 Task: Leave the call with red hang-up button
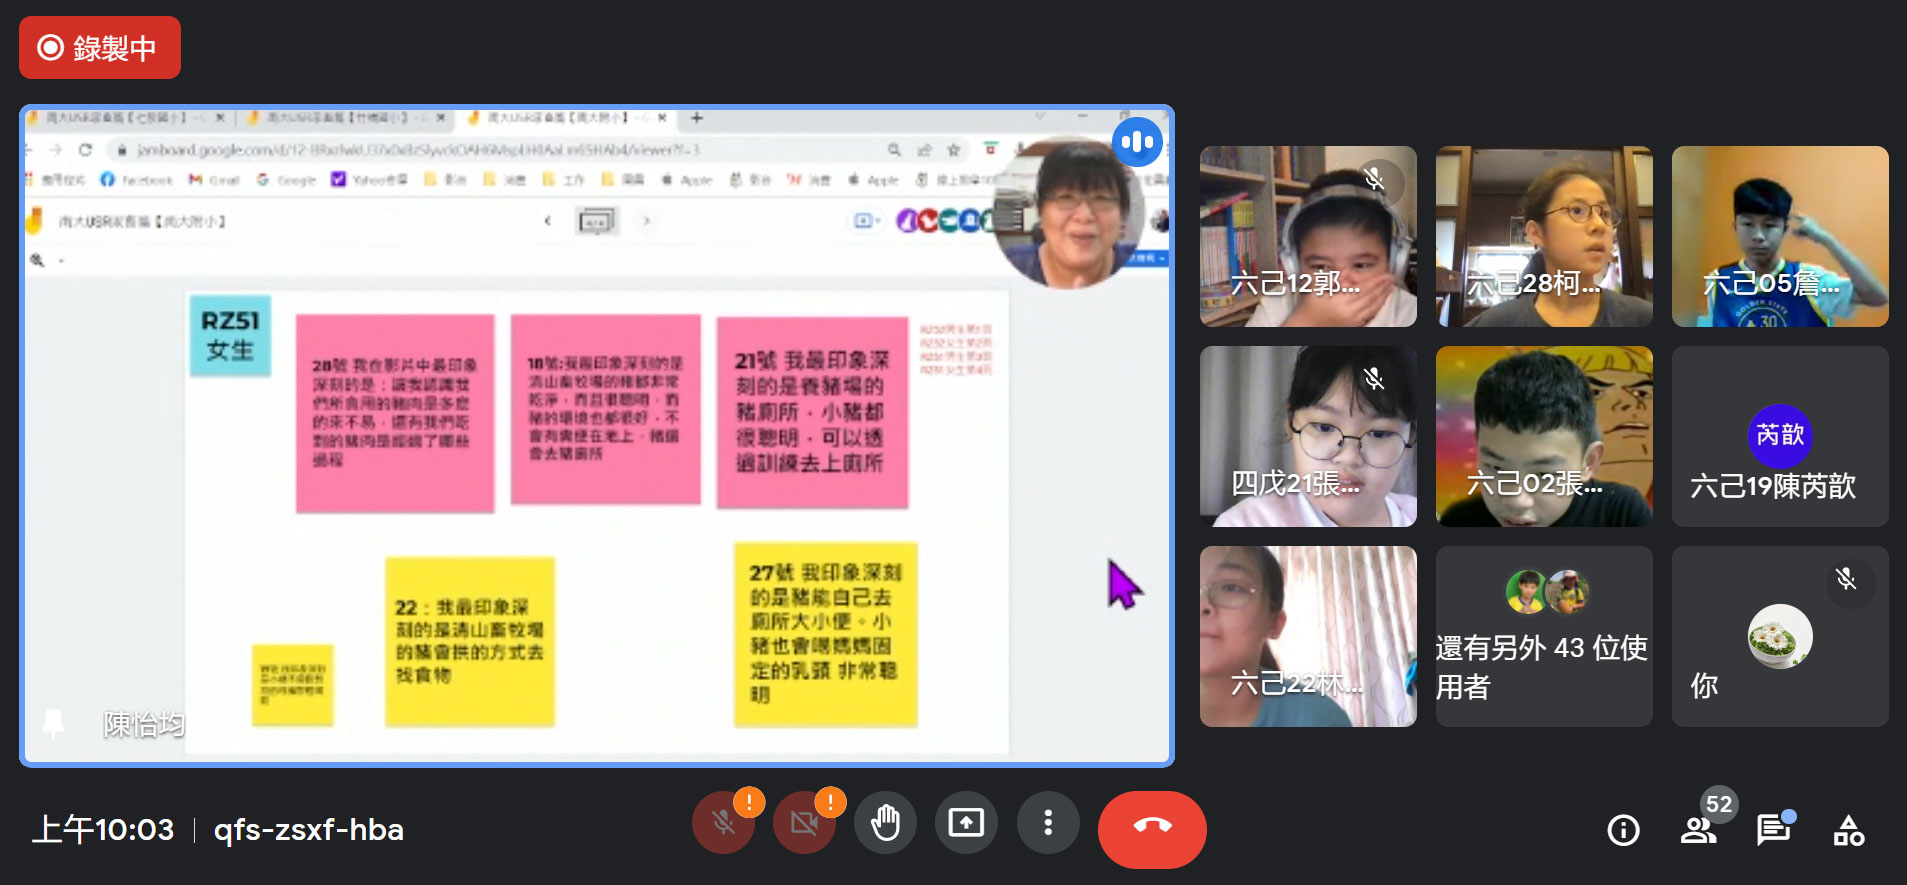[x=1152, y=828]
